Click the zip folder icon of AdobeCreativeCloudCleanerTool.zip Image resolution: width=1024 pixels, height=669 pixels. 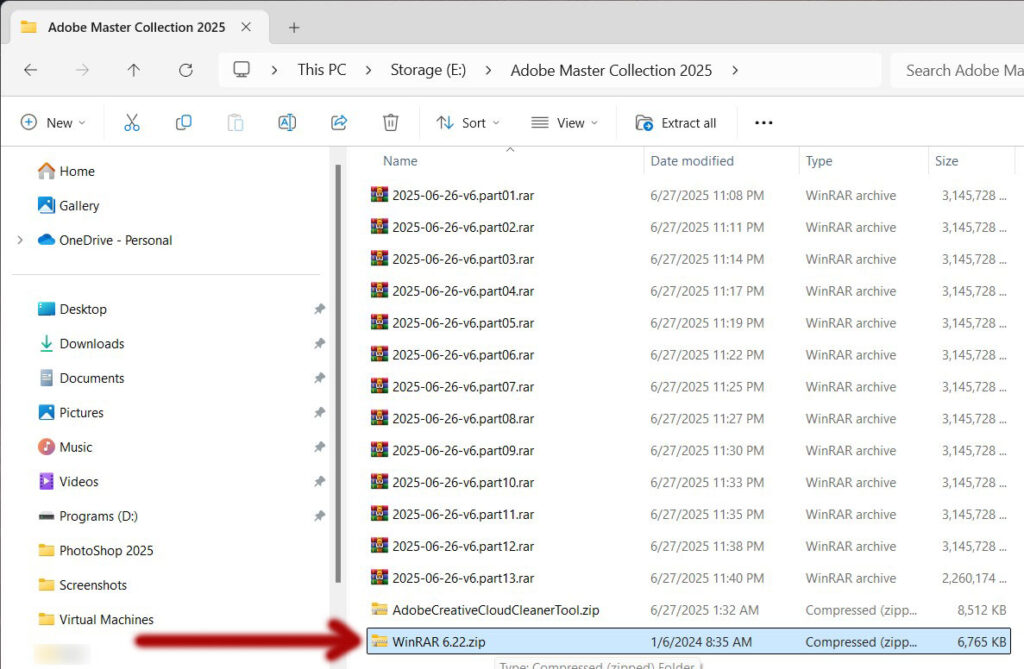[379, 610]
